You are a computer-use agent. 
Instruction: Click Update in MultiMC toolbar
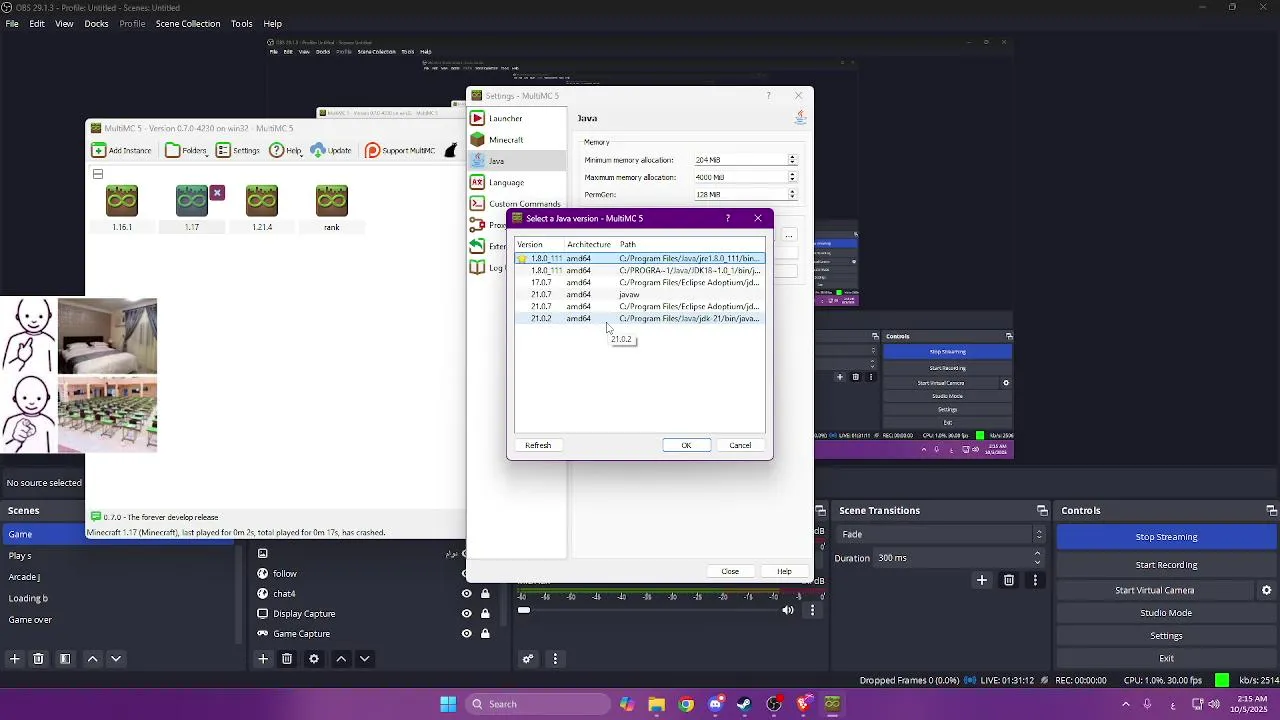click(331, 151)
